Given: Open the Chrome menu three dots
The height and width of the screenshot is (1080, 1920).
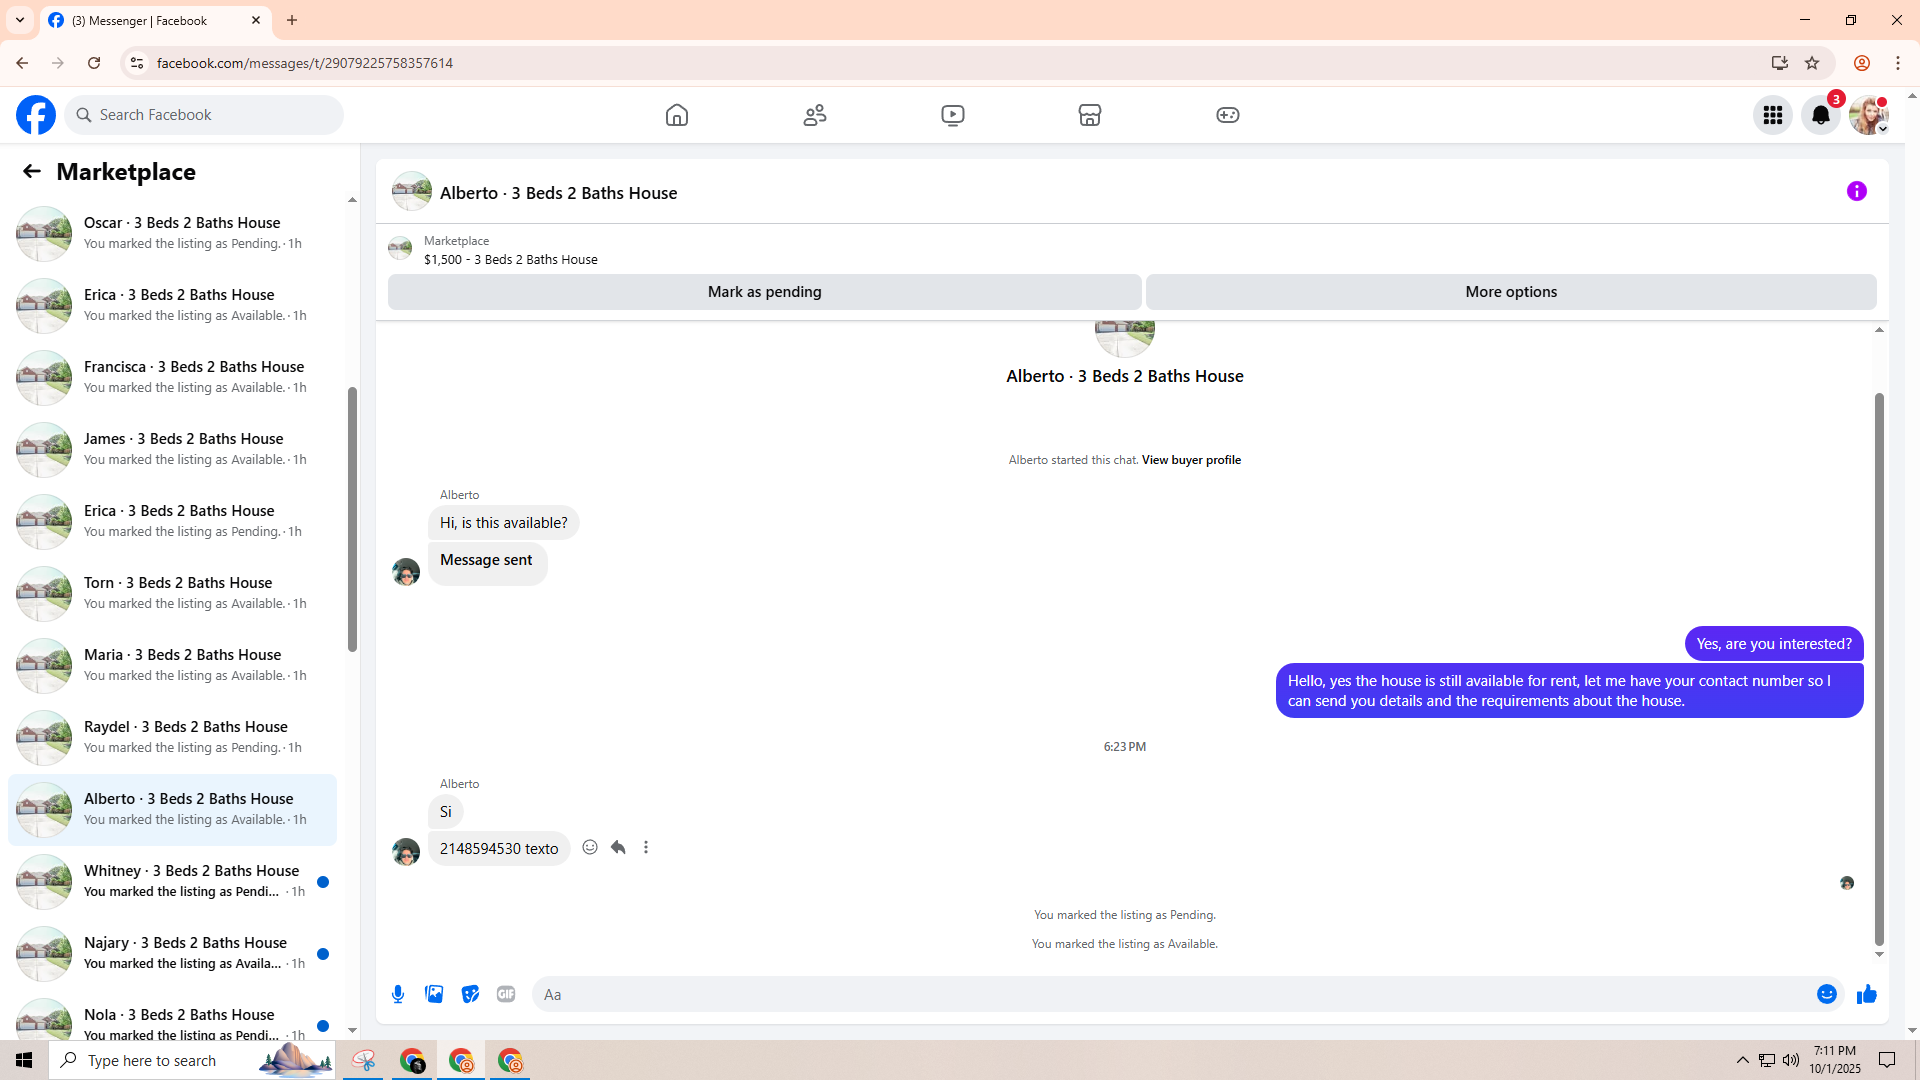Looking at the screenshot, I should [1898, 63].
